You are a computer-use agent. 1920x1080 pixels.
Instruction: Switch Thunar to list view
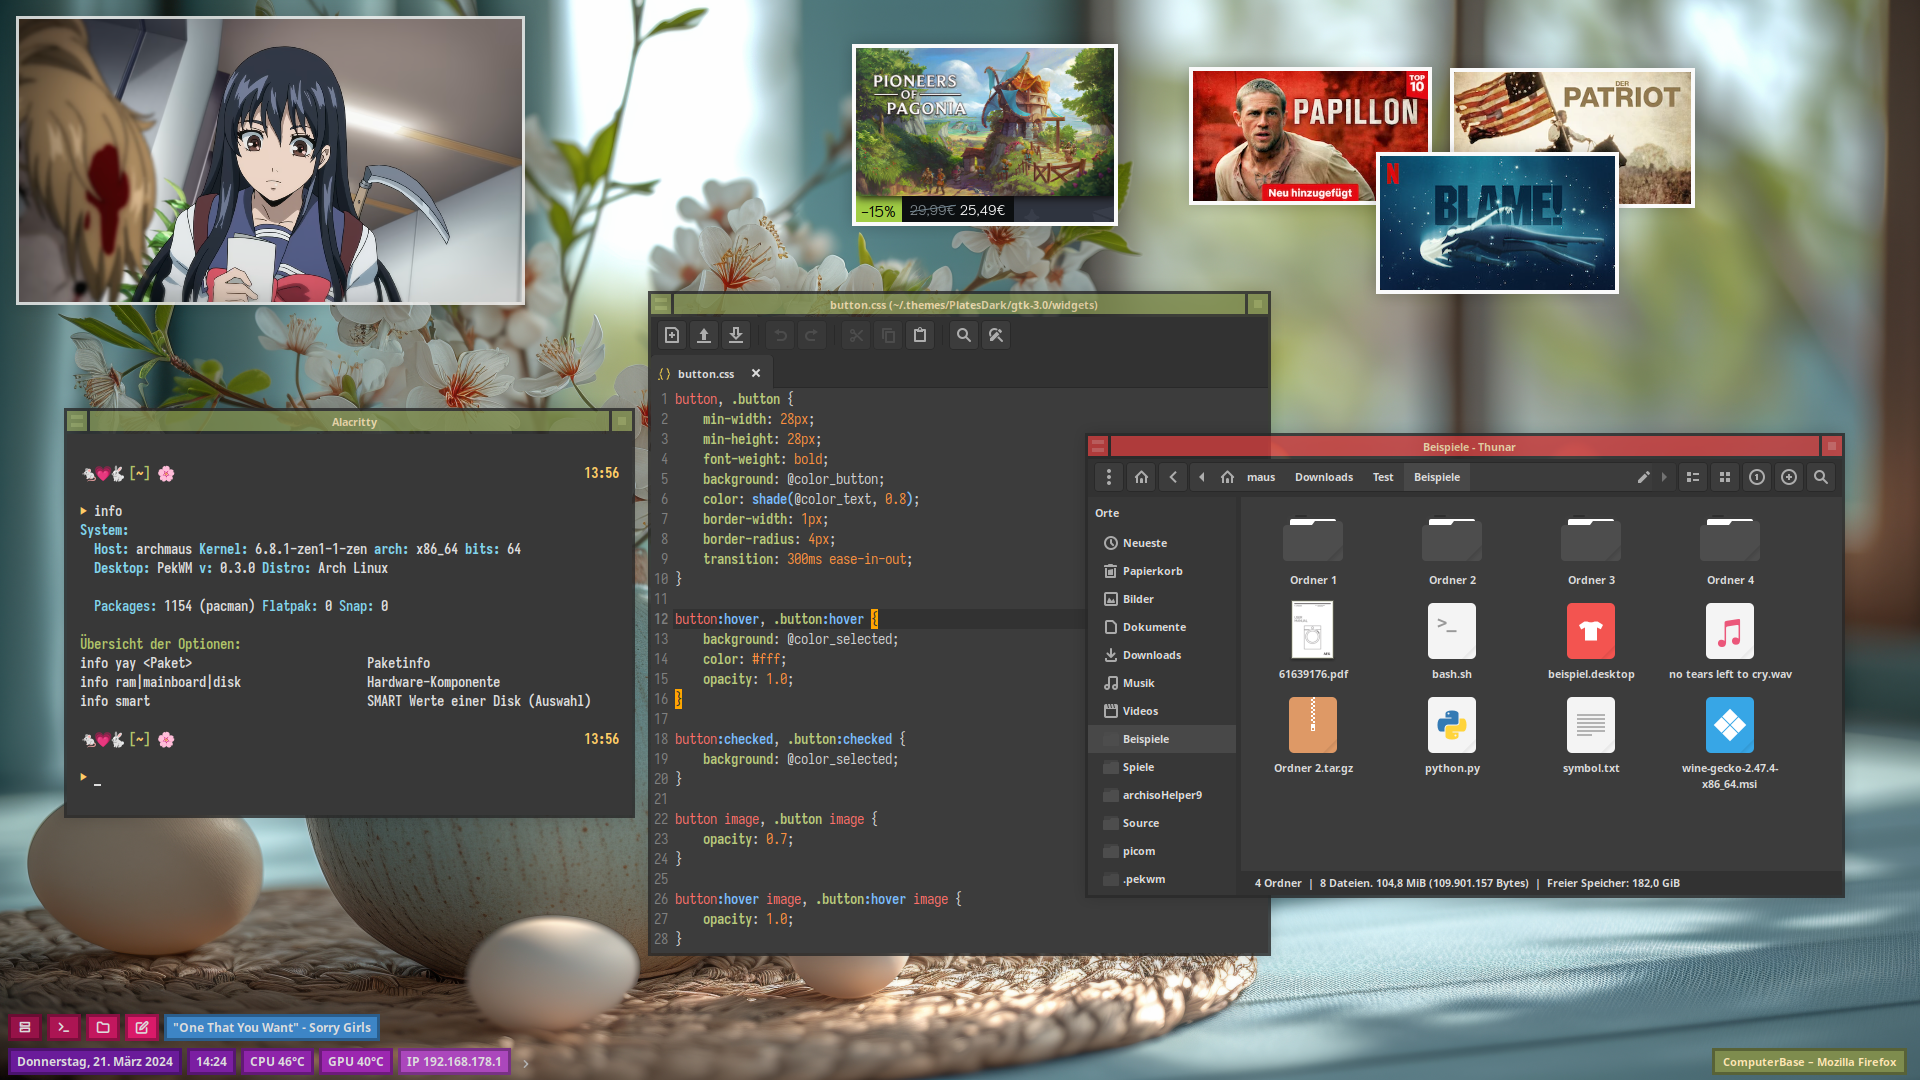(x=1693, y=478)
